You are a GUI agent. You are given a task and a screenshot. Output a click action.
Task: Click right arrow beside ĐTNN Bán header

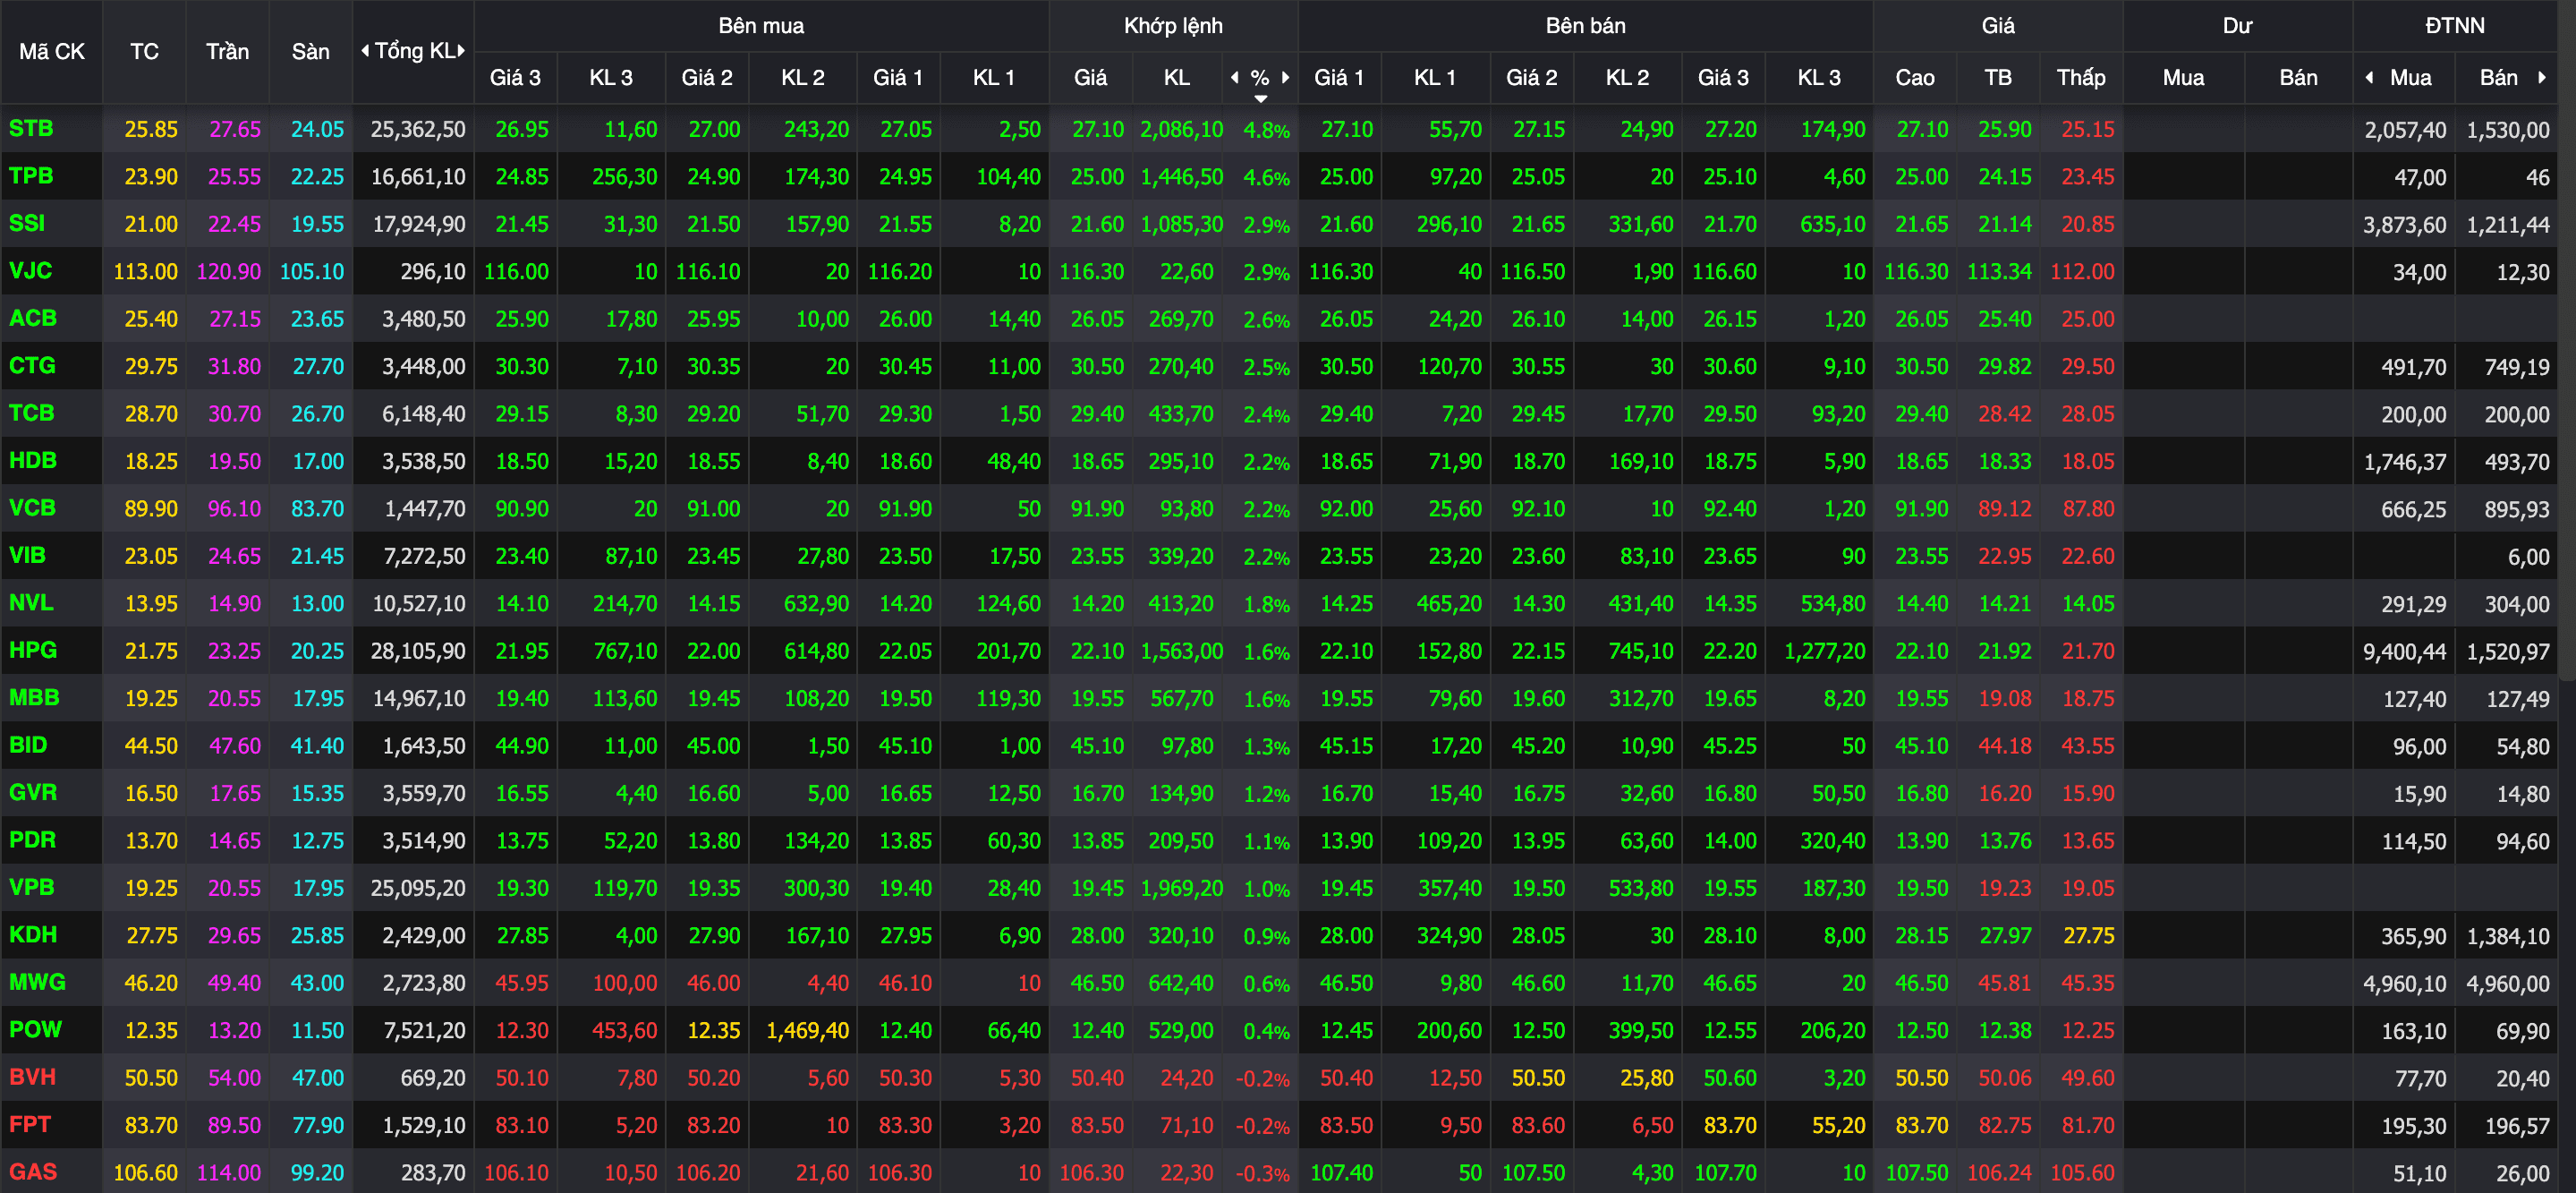click(2541, 77)
